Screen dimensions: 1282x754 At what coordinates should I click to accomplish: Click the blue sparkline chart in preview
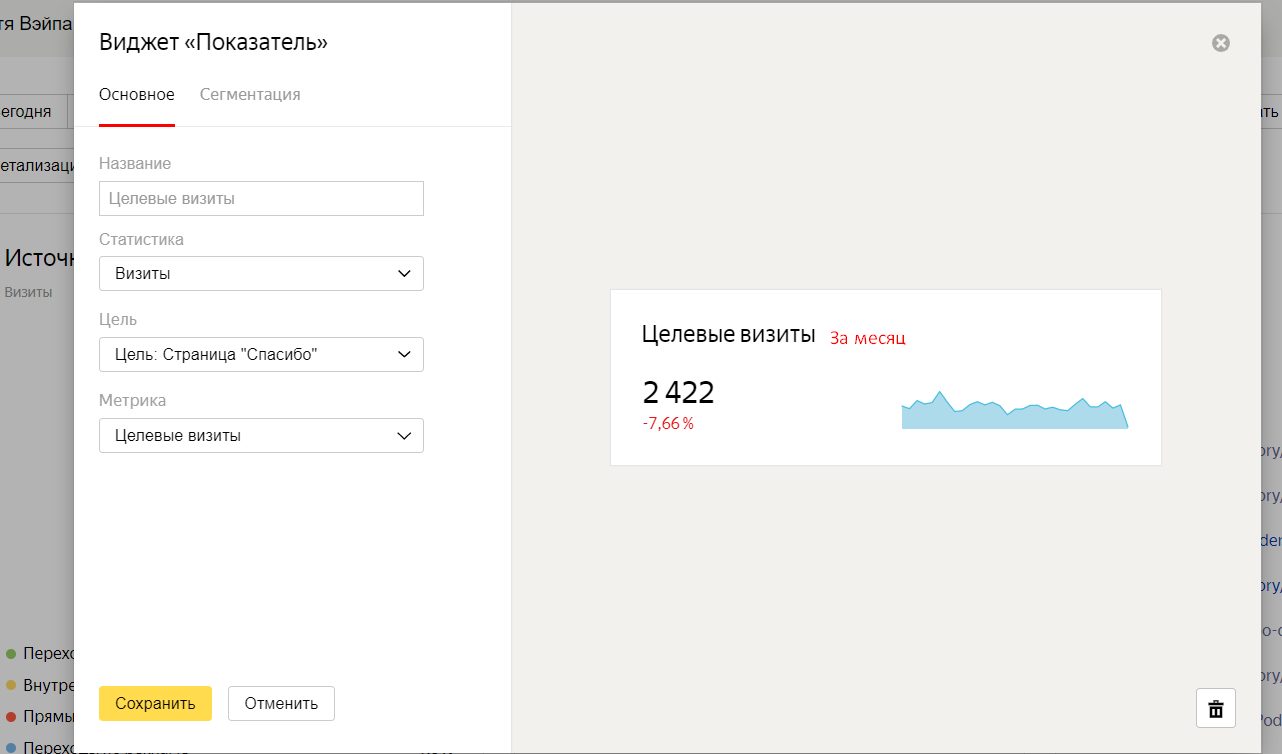tap(1014, 412)
